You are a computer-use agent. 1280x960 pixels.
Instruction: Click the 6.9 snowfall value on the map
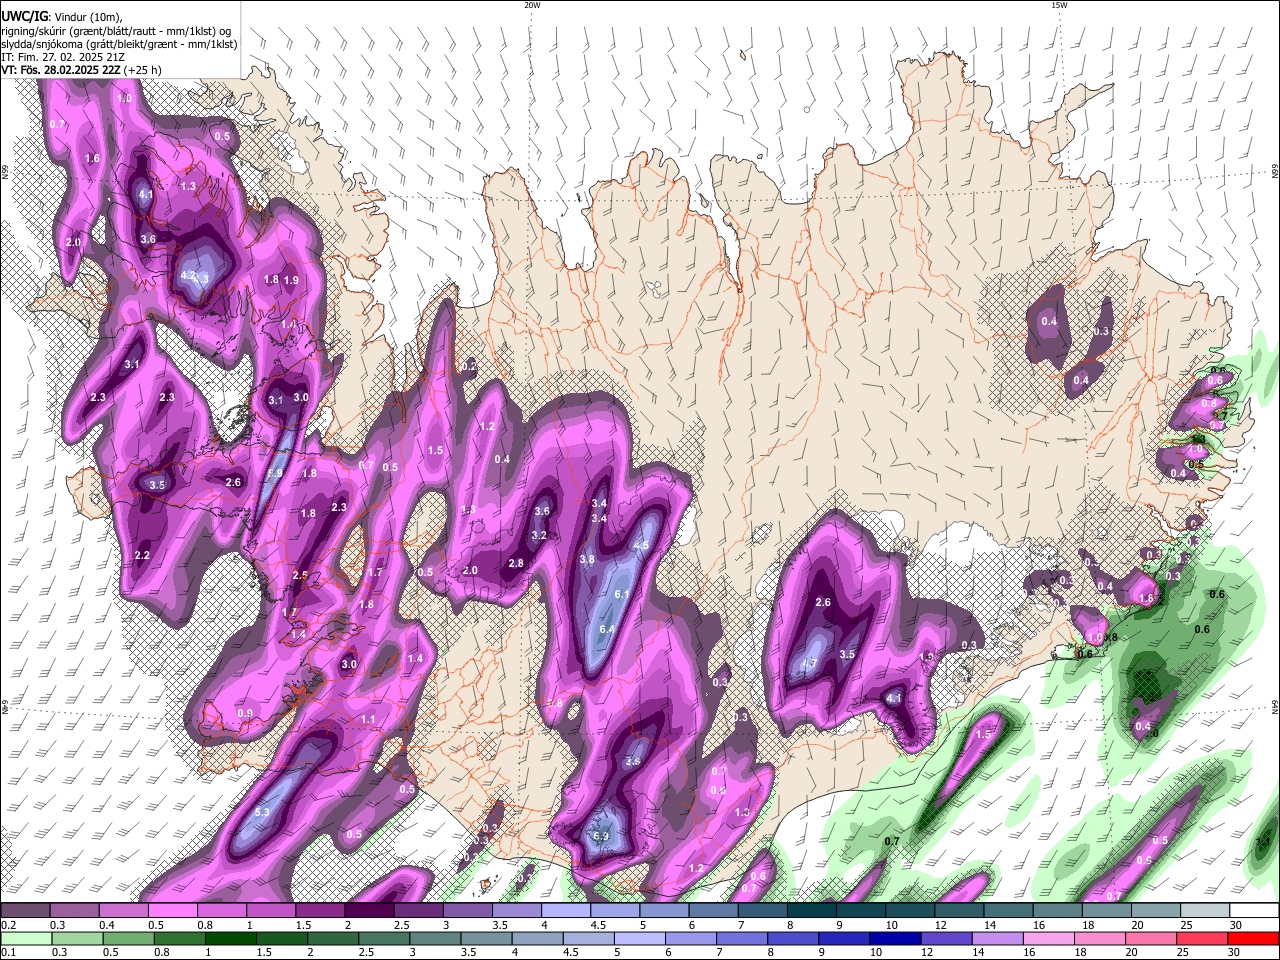pos(601,836)
